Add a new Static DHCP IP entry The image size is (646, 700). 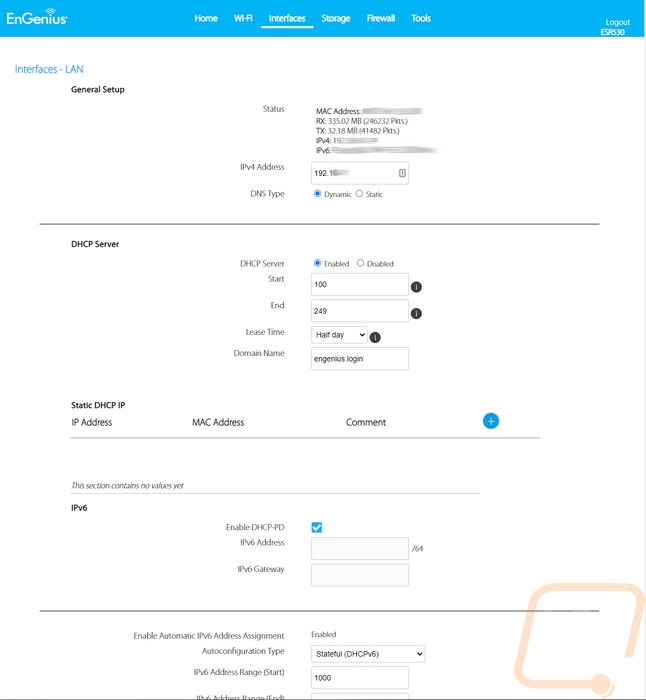(491, 421)
